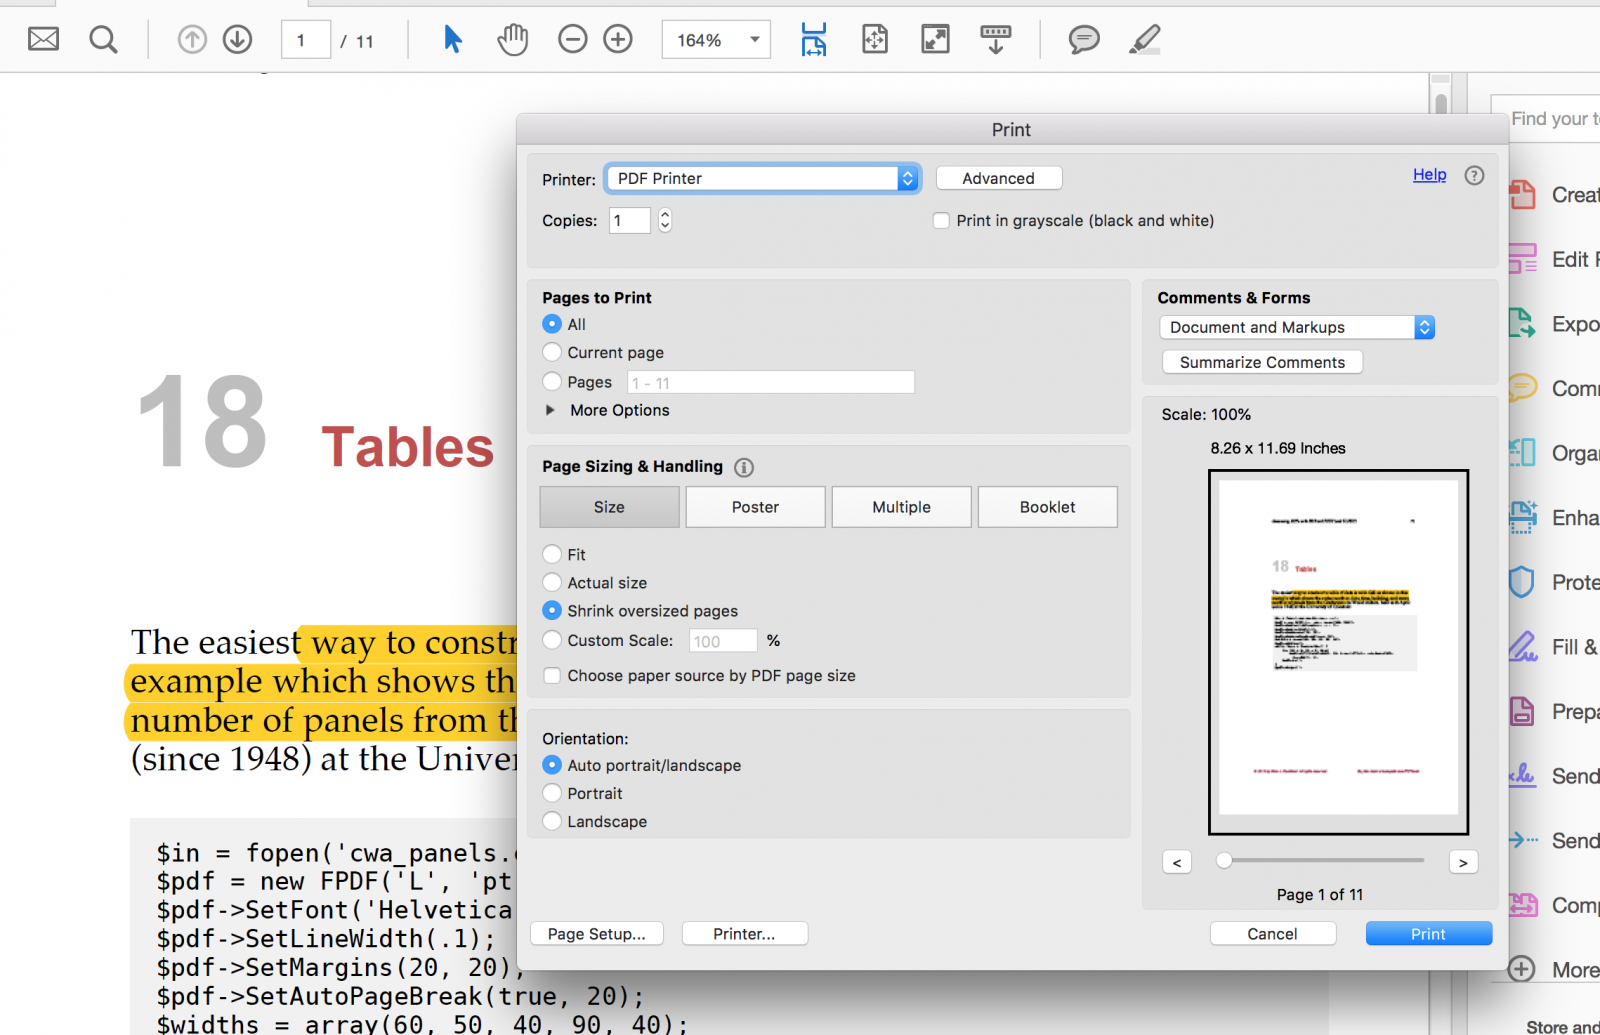Select Portrait orientation
Image resolution: width=1600 pixels, height=1035 pixels.
[x=552, y=793]
